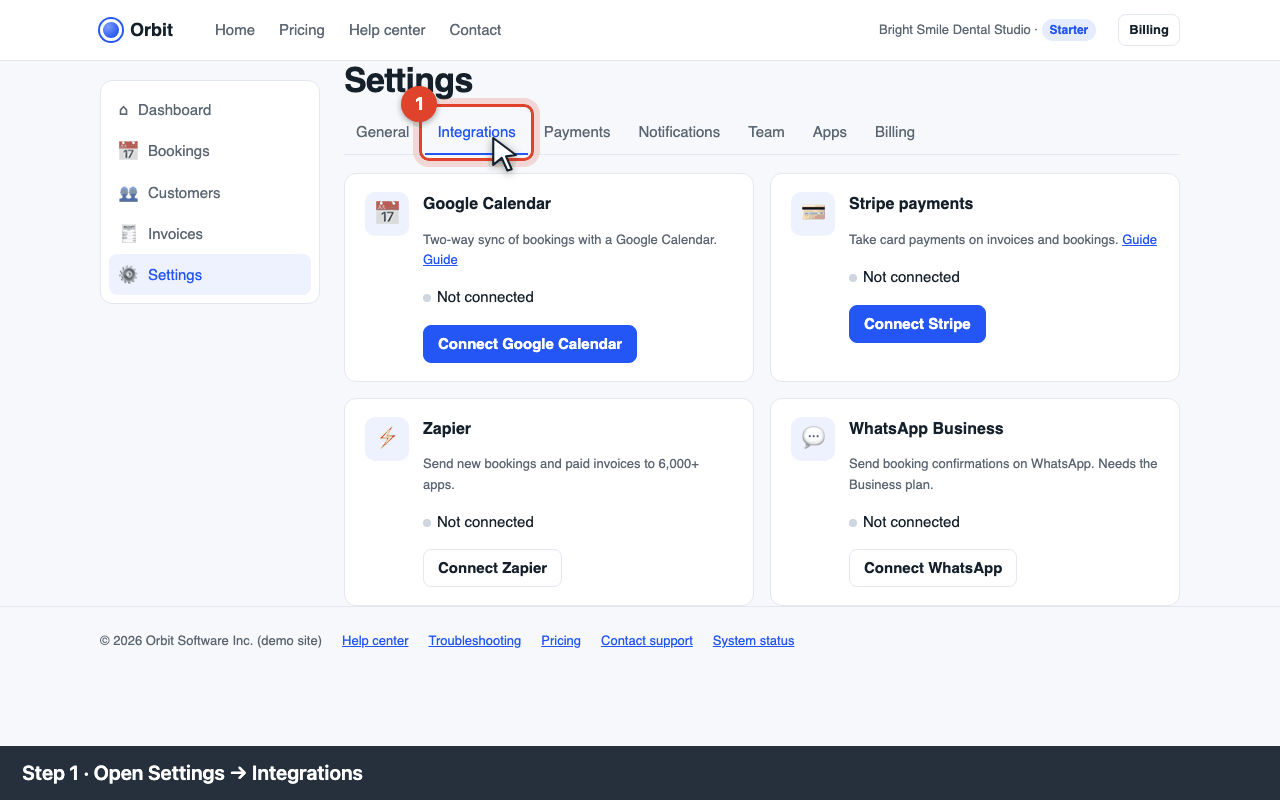Open the Invoices sidebar item
The height and width of the screenshot is (800, 1280).
pos(210,234)
